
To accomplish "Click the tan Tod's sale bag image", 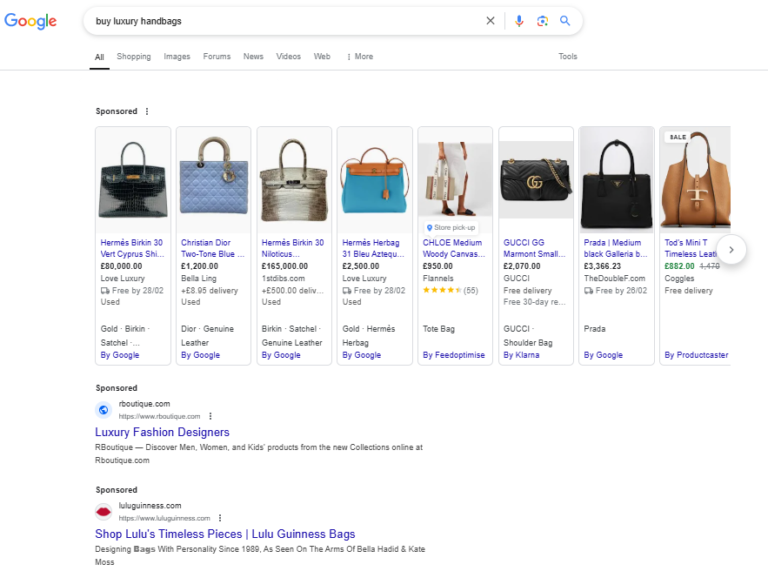I will click(695, 180).
